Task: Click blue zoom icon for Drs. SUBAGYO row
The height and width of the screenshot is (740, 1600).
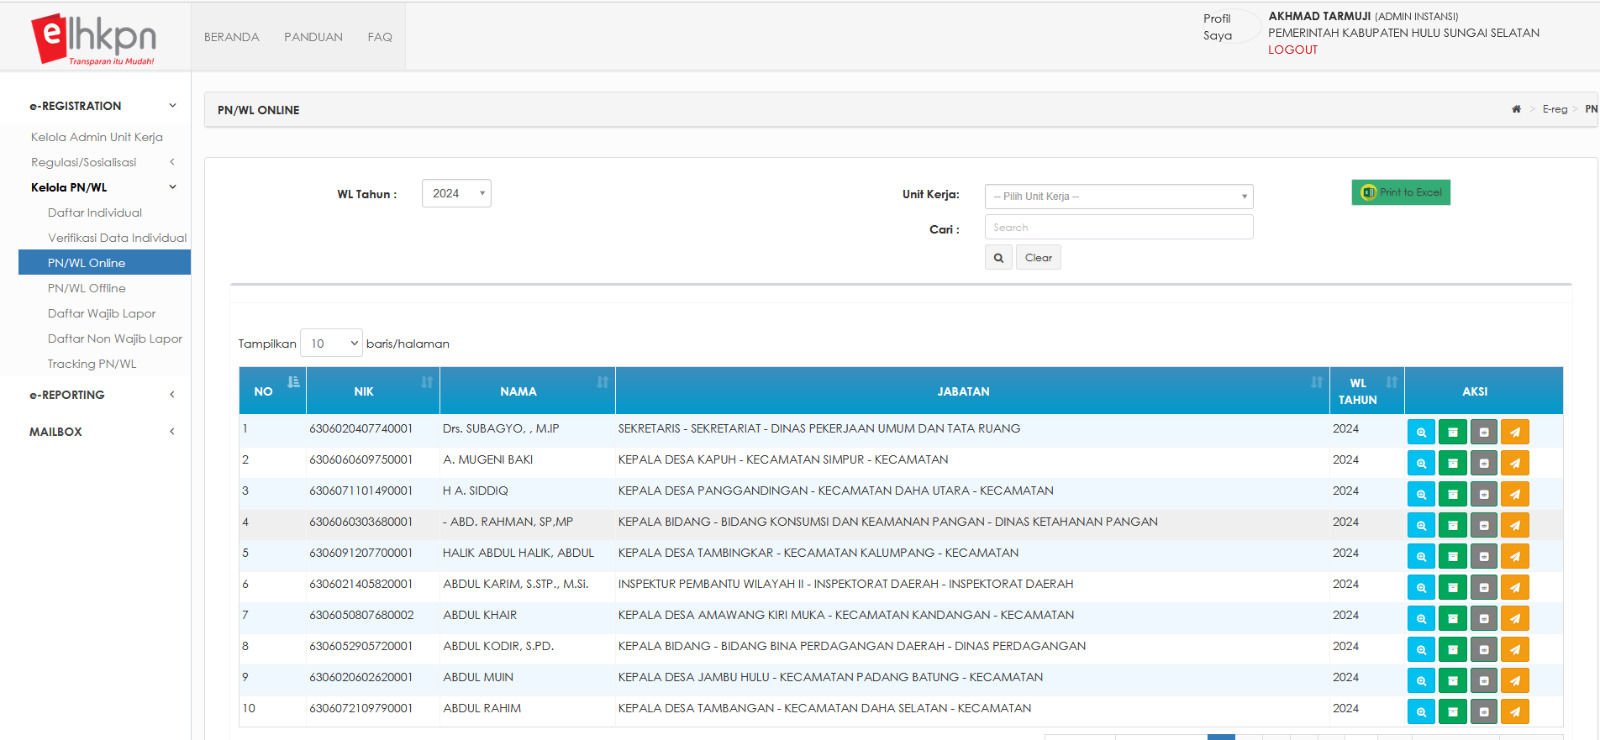Action: click(x=1421, y=432)
